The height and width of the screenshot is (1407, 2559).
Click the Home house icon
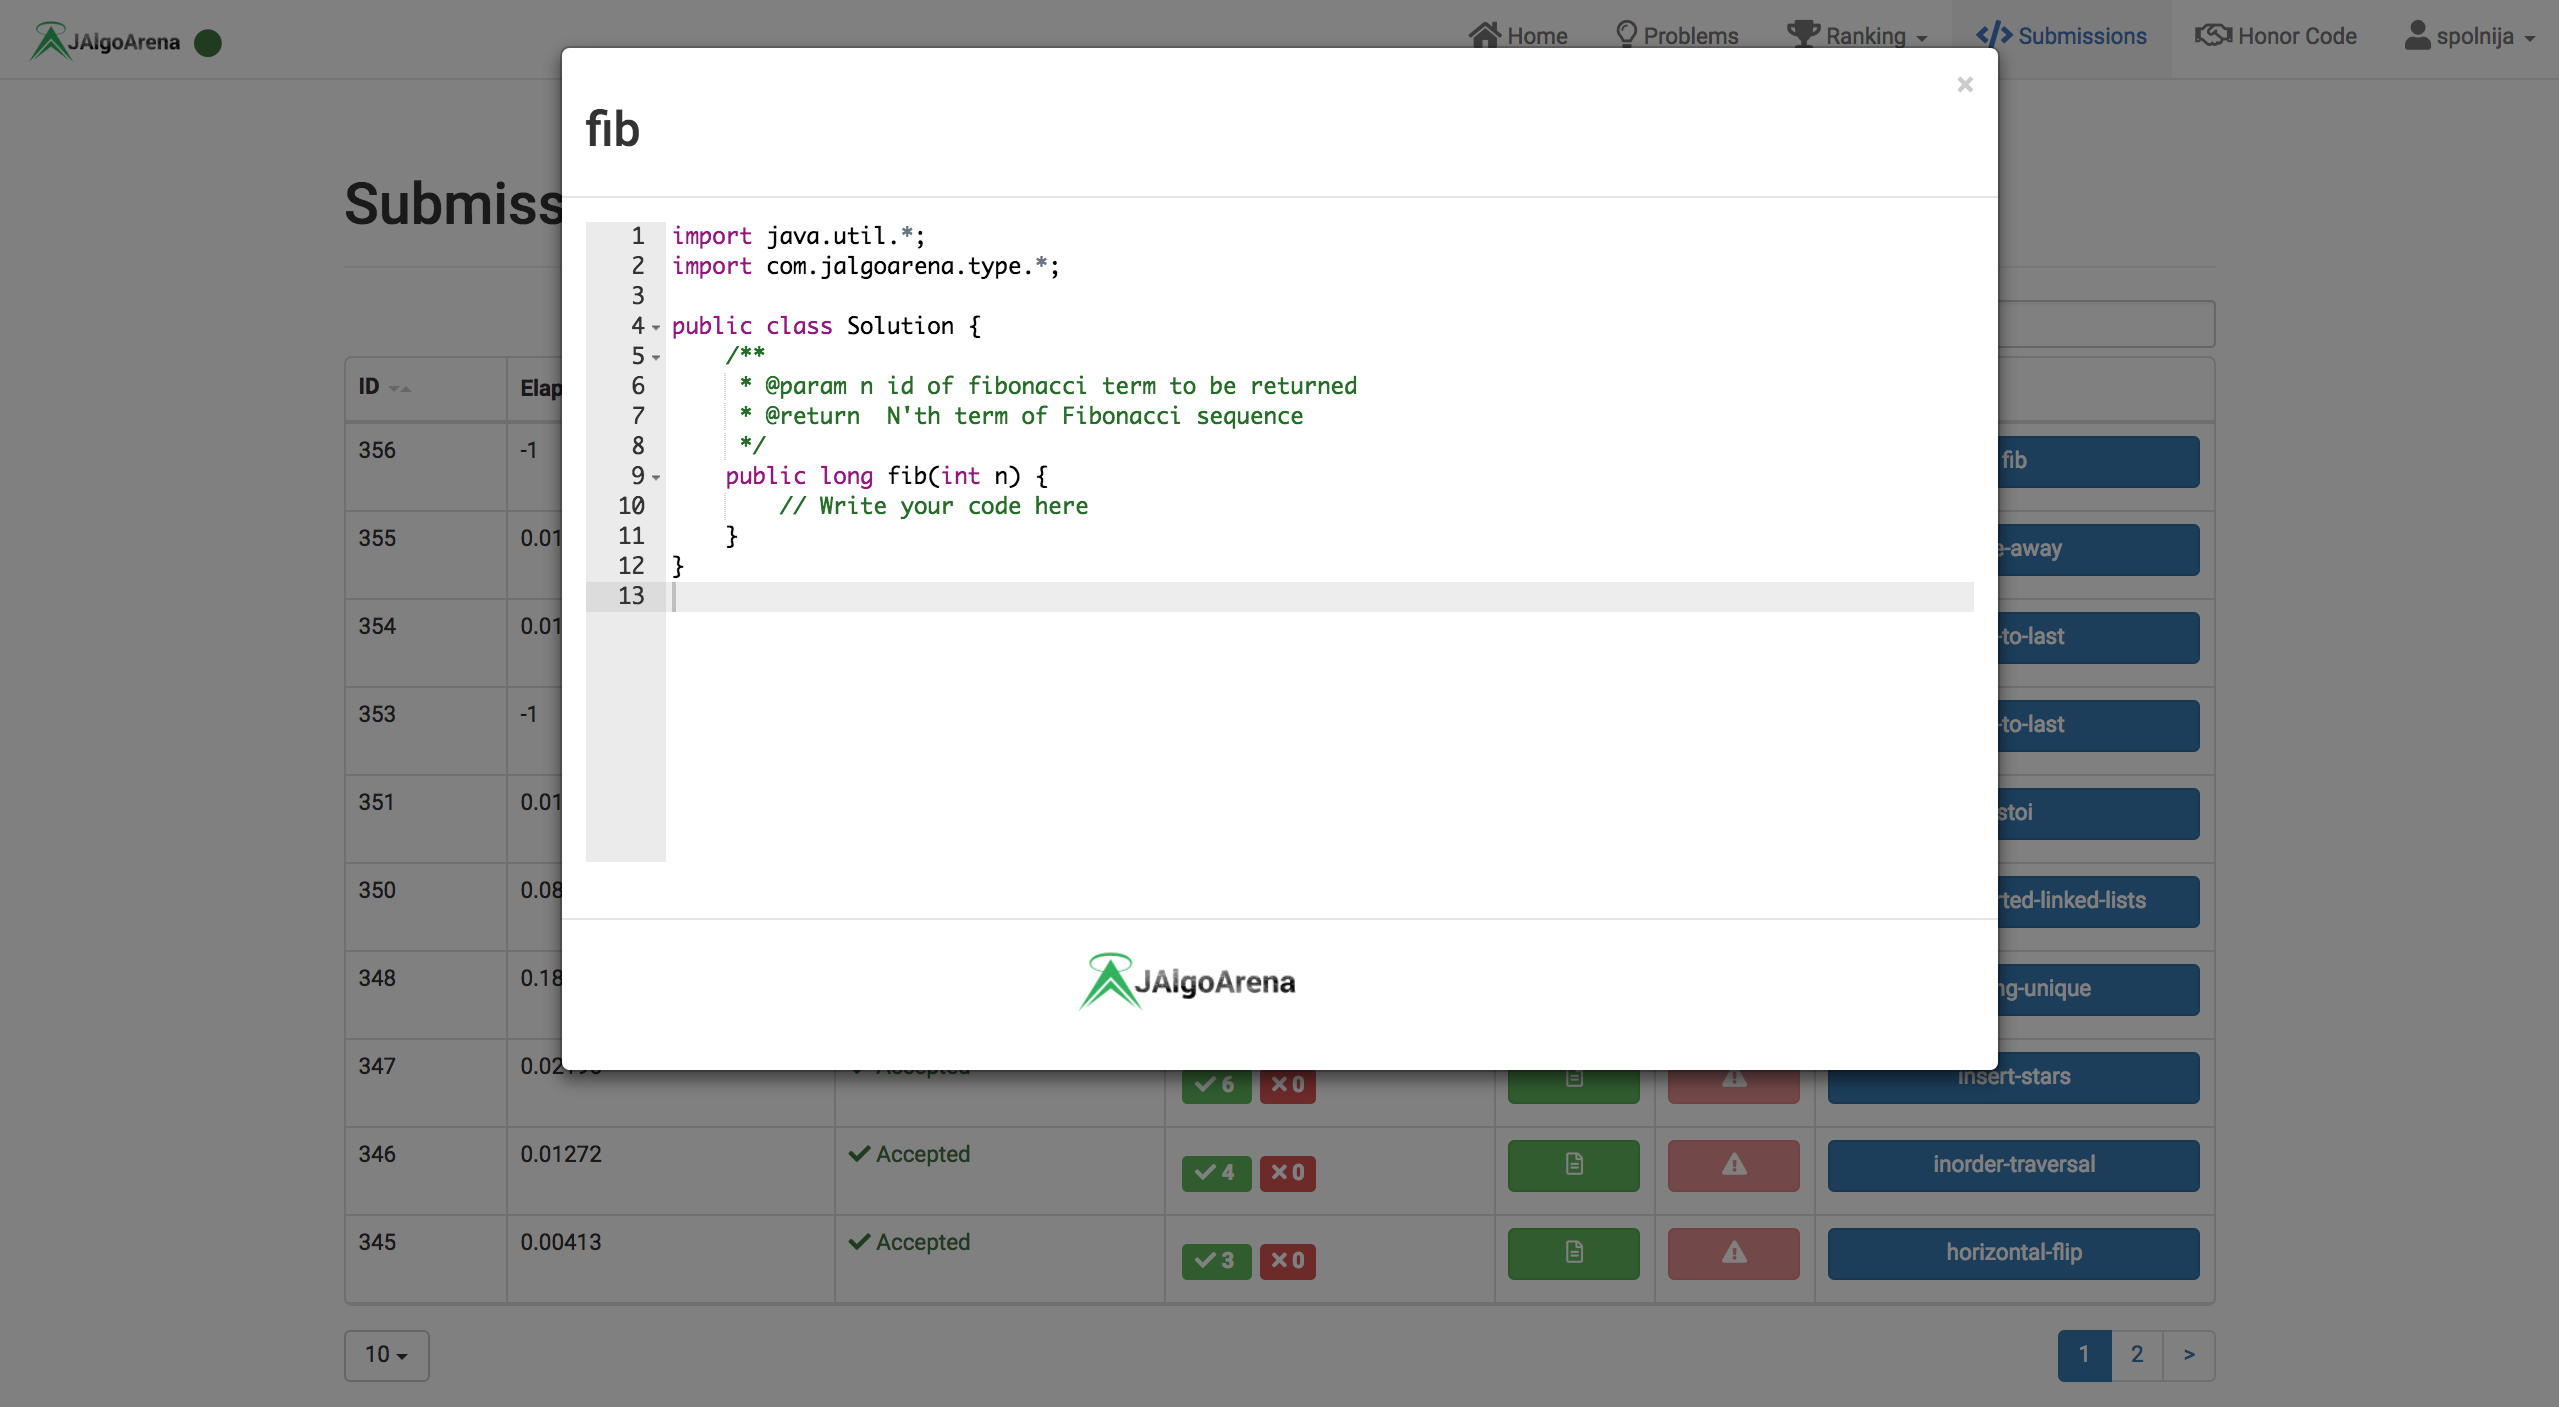point(1484,35)
